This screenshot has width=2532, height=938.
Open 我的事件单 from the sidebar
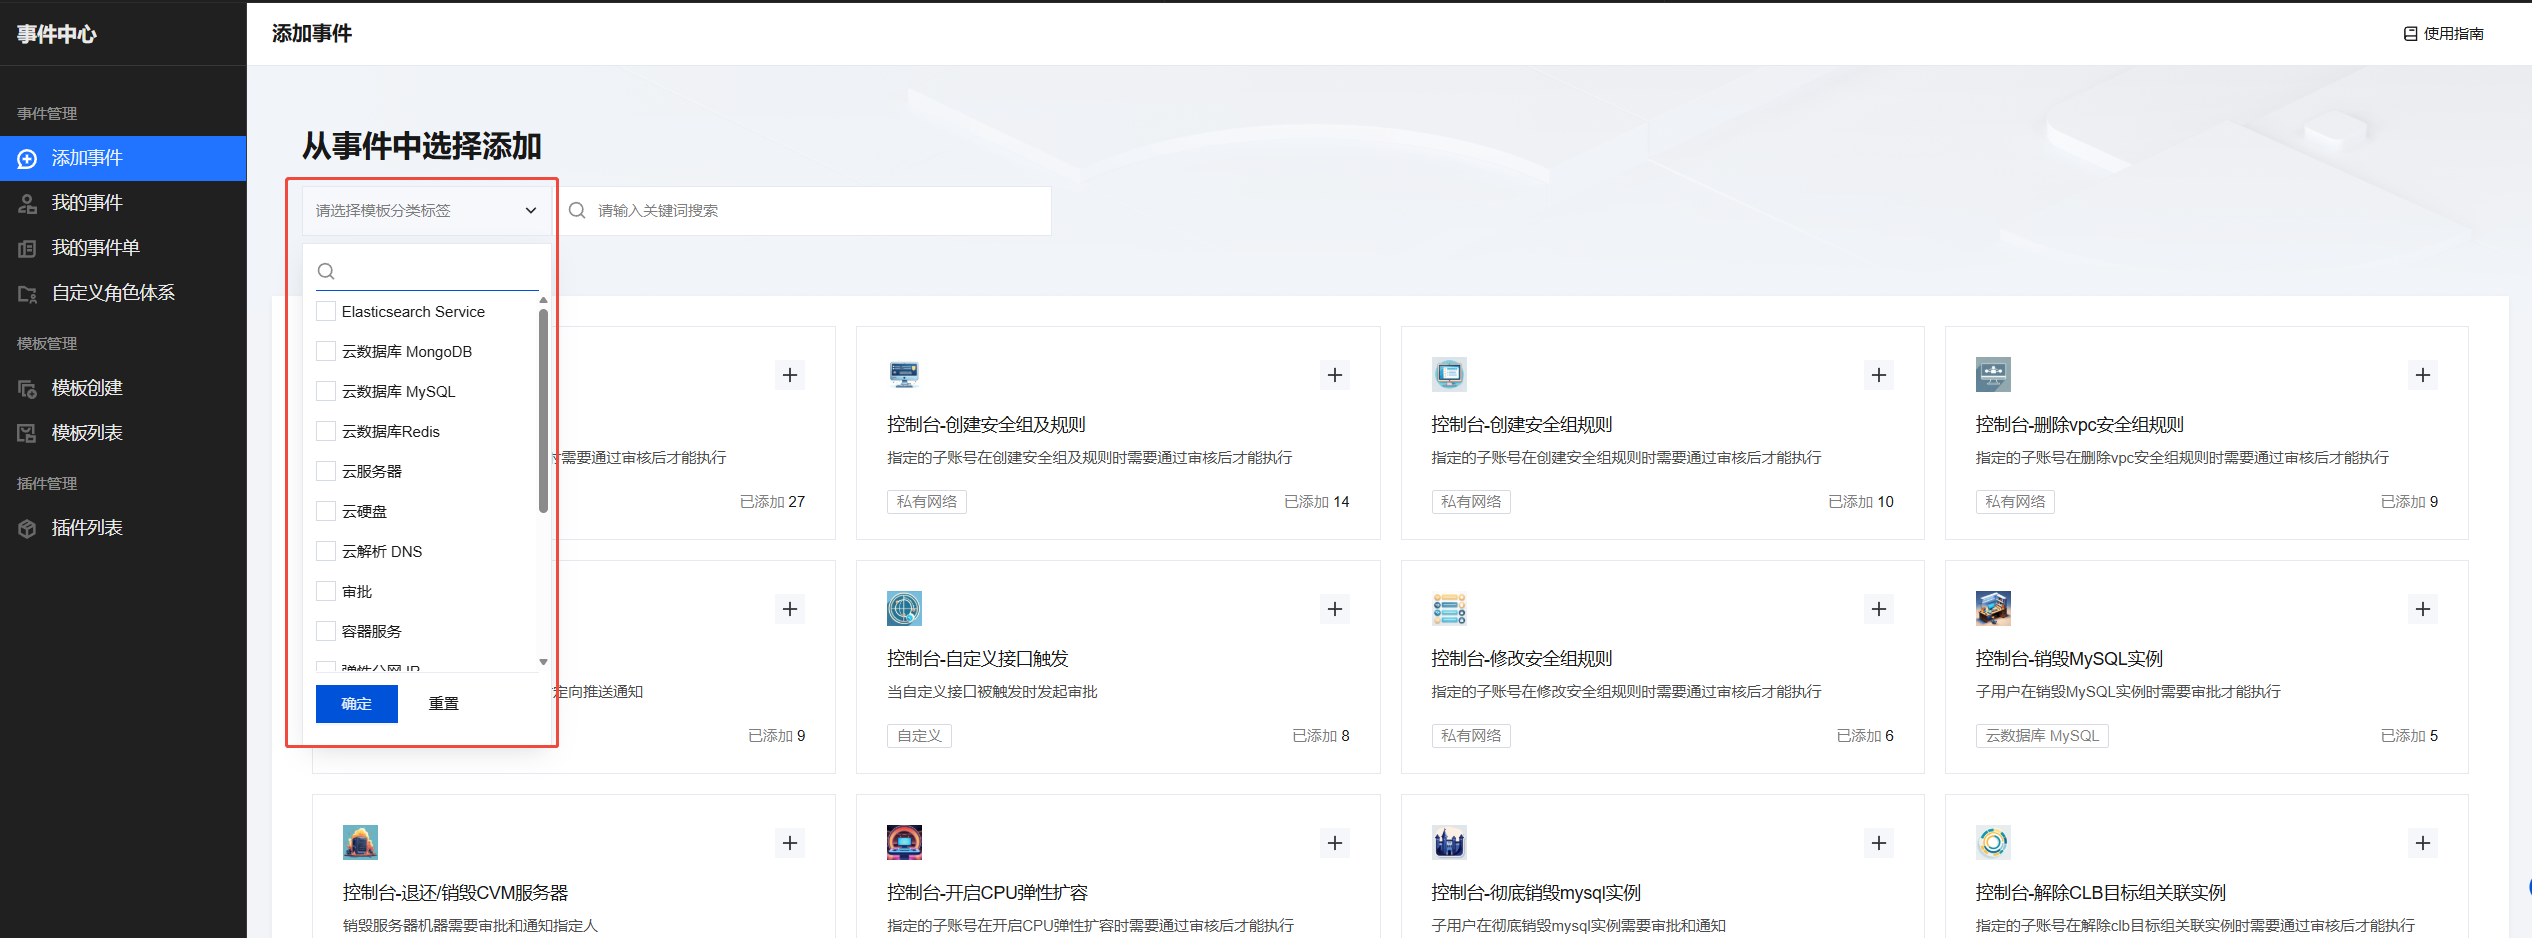(x=123, y=248)
